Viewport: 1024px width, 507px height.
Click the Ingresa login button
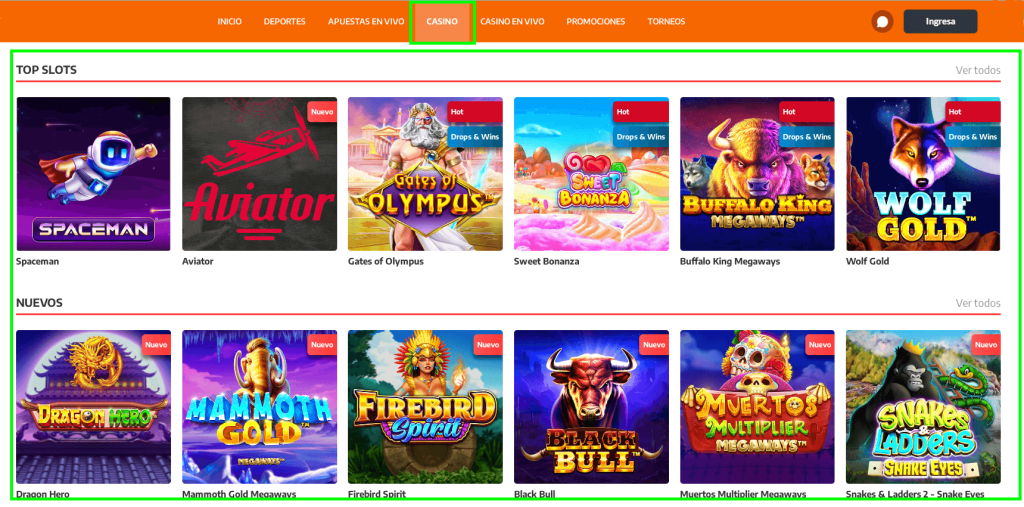click(940, 22)
